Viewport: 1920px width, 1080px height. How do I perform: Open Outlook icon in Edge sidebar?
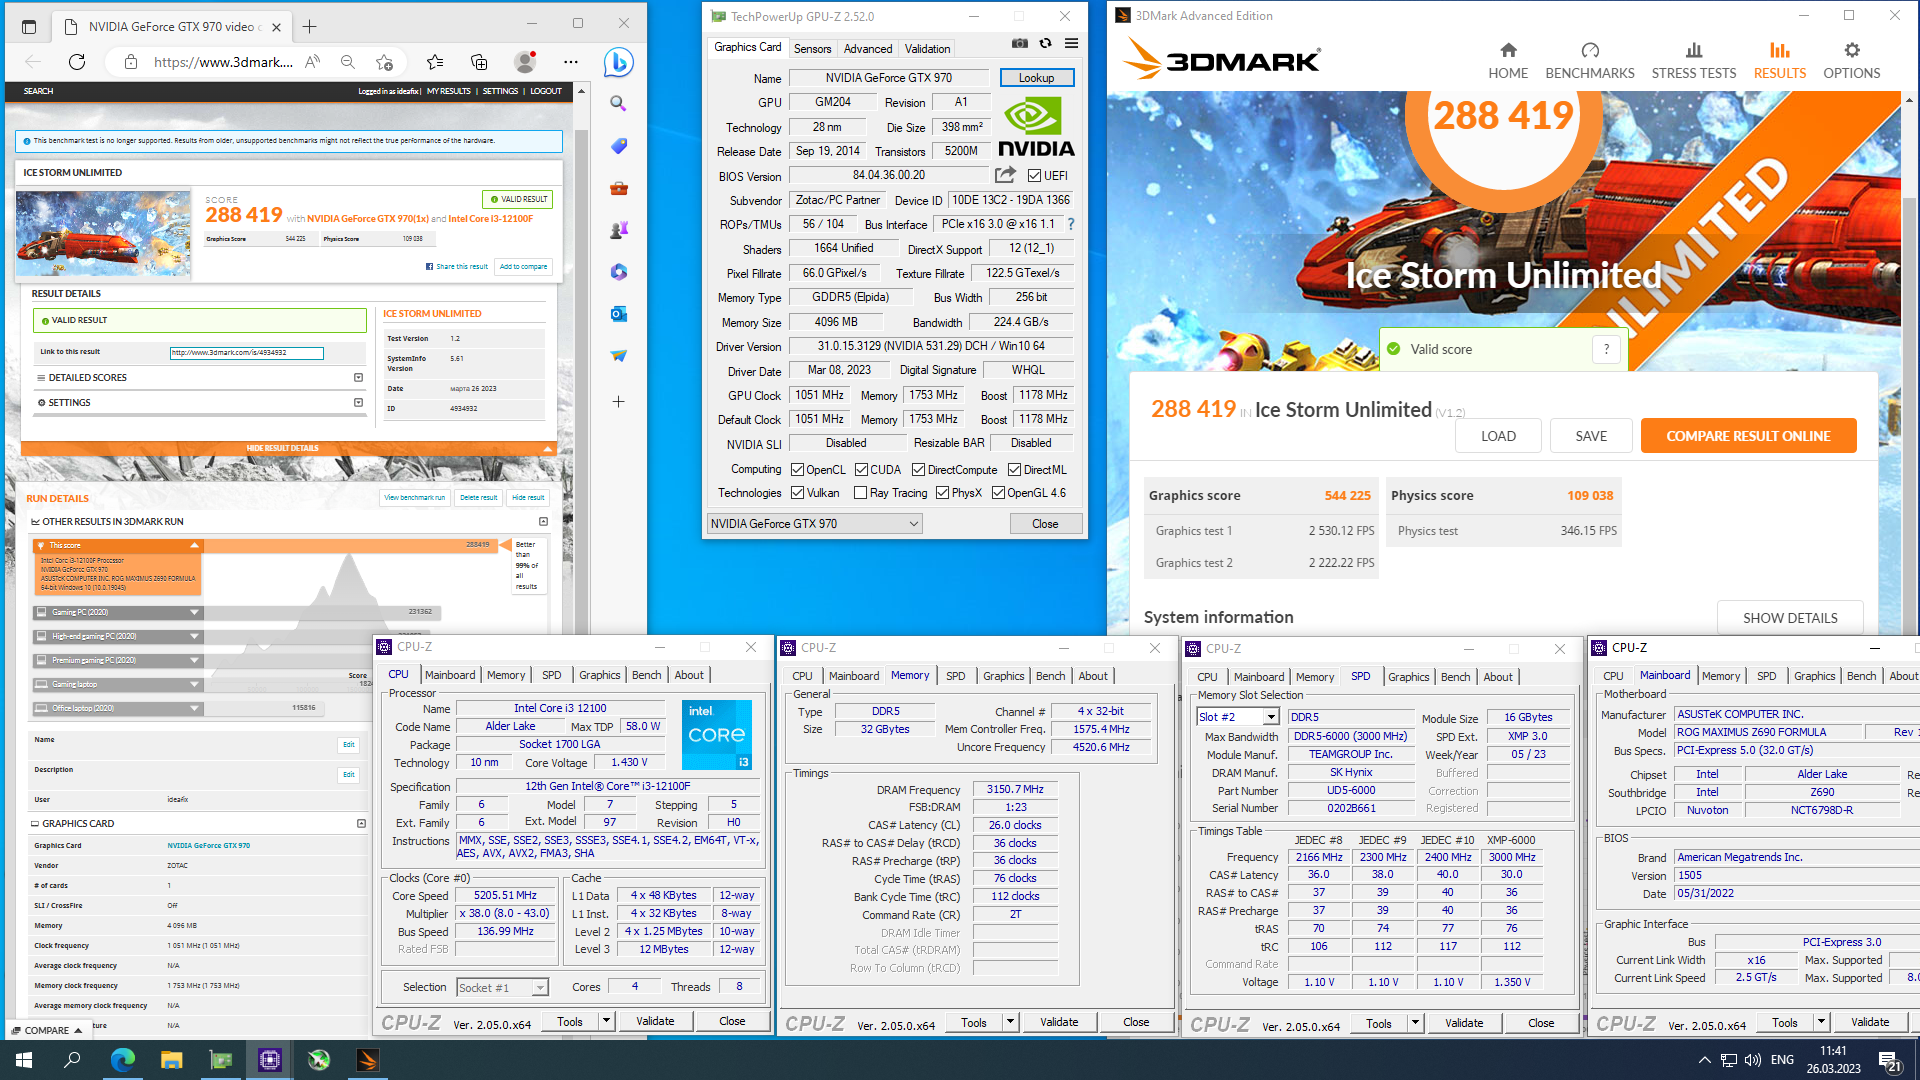tap(618, 314)
